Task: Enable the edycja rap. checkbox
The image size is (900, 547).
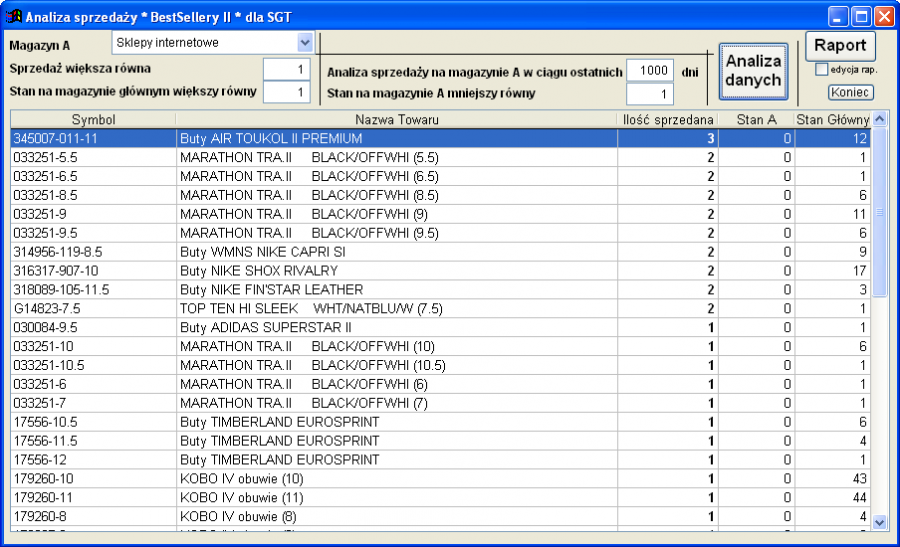Action: (821, 69)
